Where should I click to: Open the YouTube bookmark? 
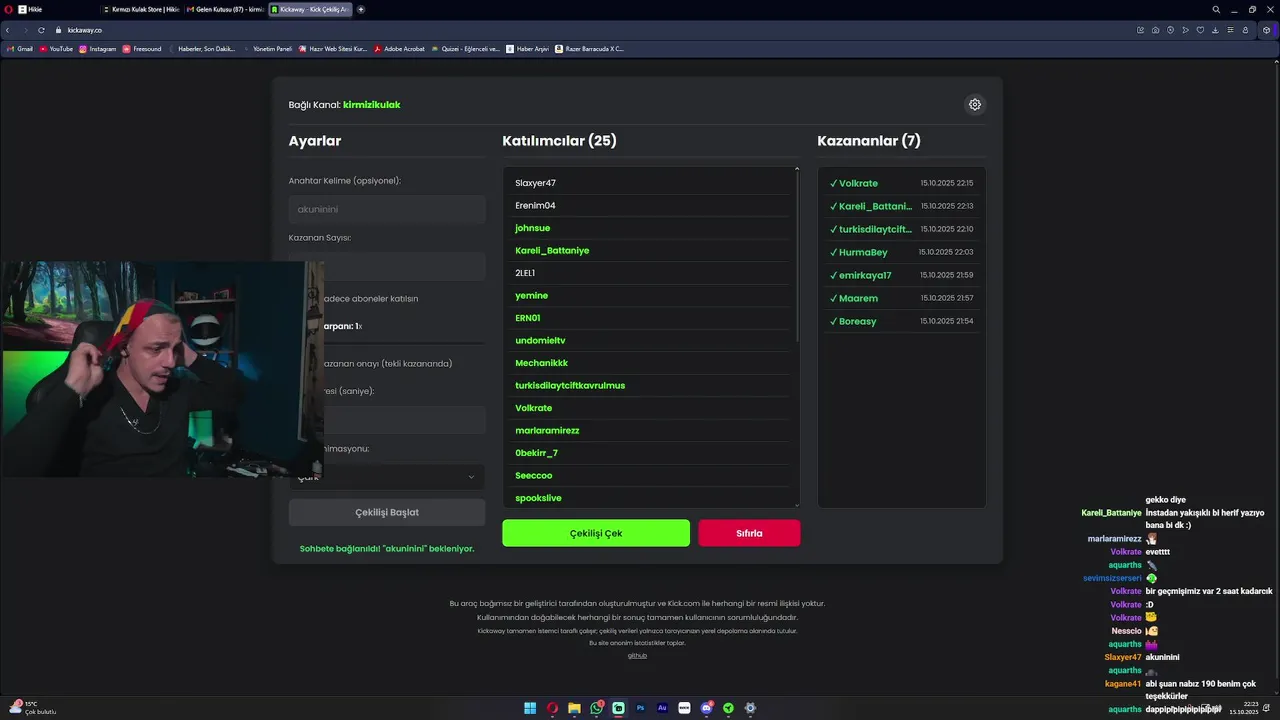(x=56, y=48)
